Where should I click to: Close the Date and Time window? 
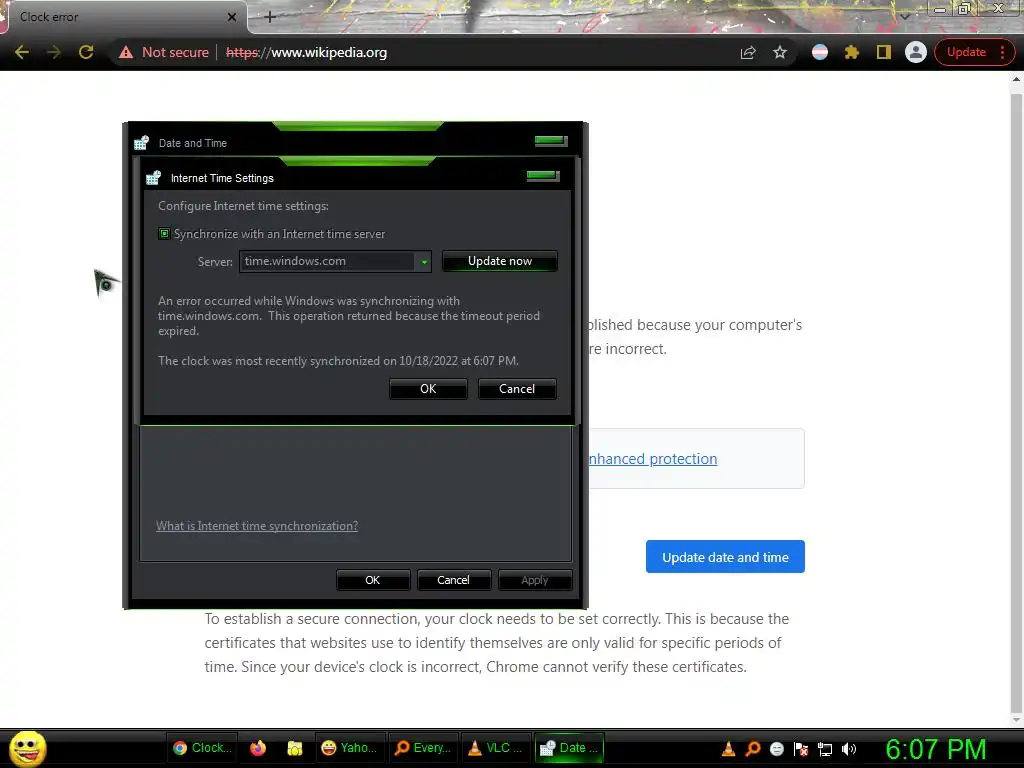click(x=551, y=141)
